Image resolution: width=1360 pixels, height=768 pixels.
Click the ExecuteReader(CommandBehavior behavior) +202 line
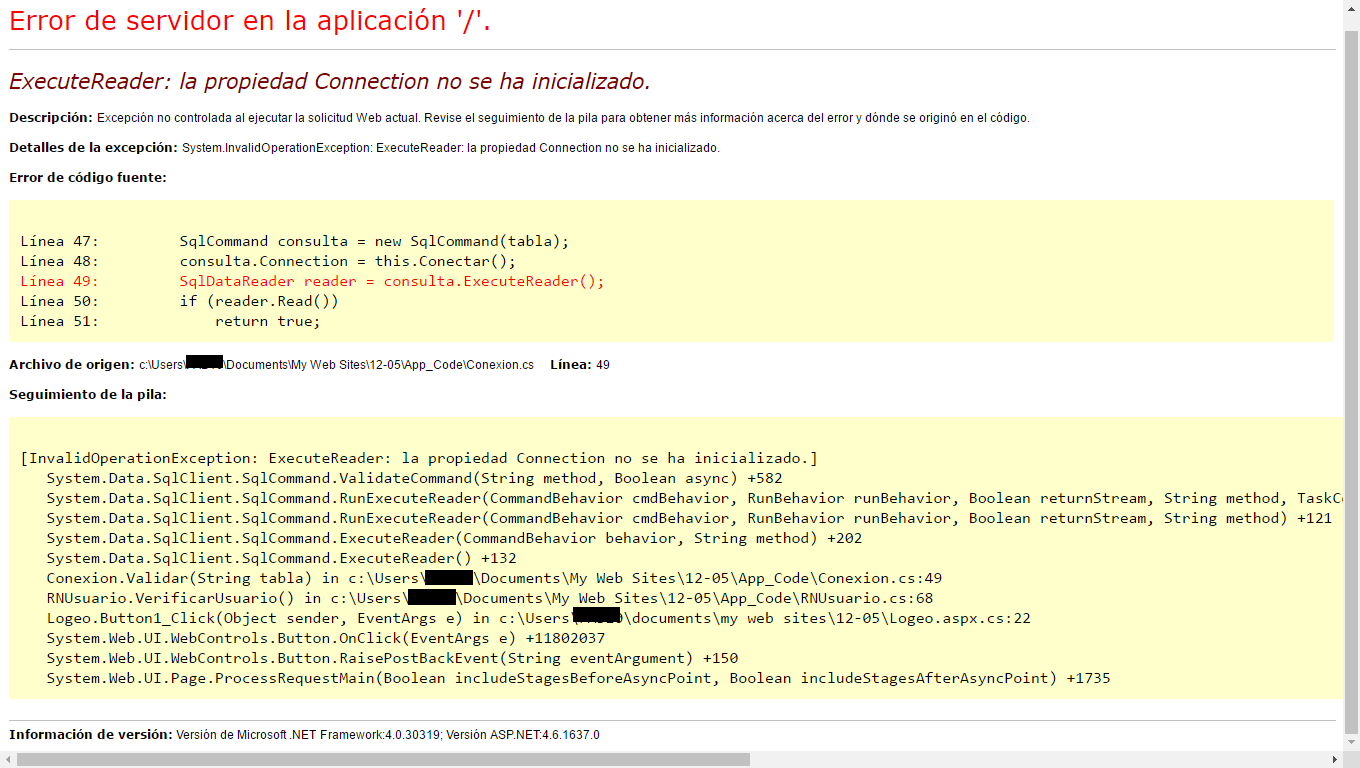point(454,538)
